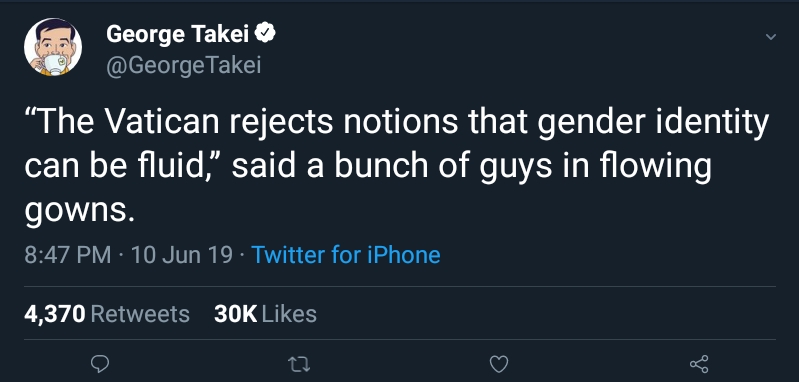Expand the tweet options chevron
This screenshot has width=799, height=382.
[x=771, y=37]
